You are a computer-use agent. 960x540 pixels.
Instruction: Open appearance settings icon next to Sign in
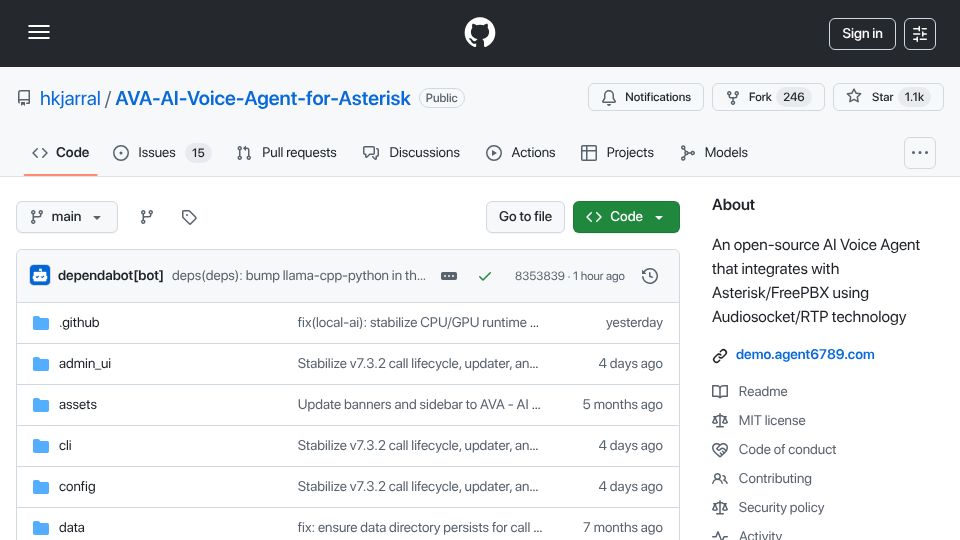click(920, 34)
